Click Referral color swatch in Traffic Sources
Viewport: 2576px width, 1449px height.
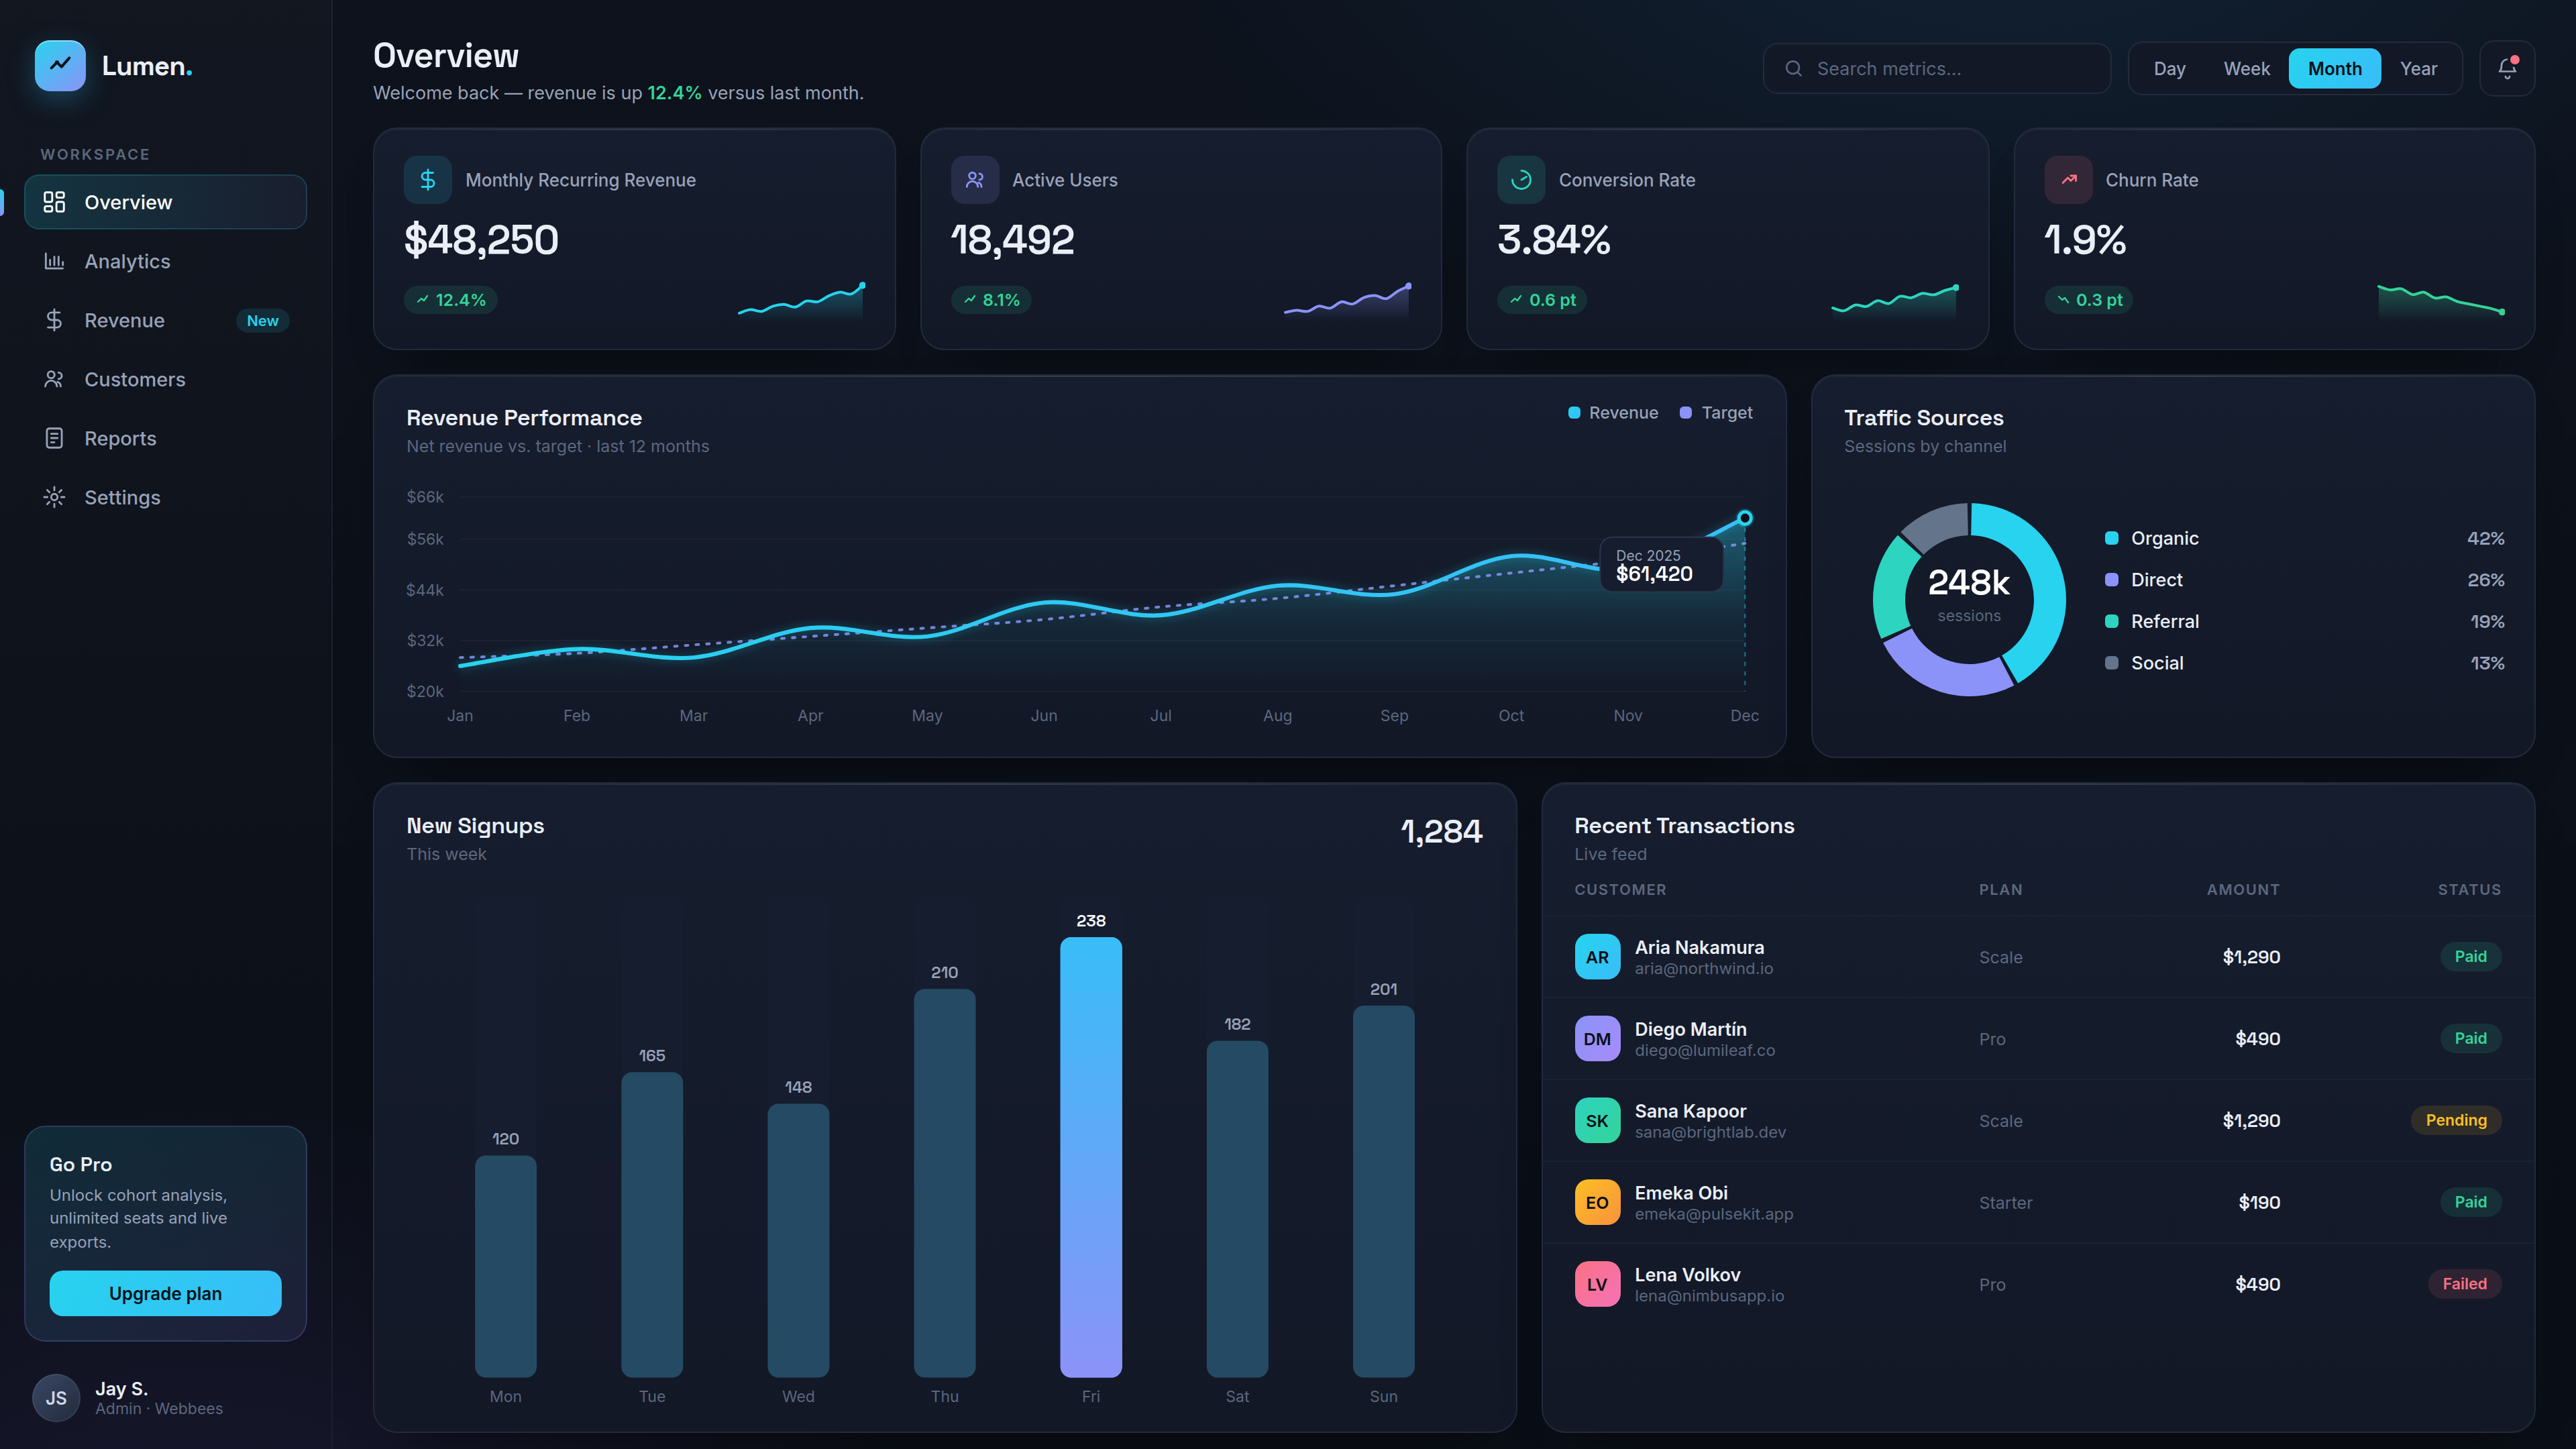pyautogui.click(x=2111, y=621)
